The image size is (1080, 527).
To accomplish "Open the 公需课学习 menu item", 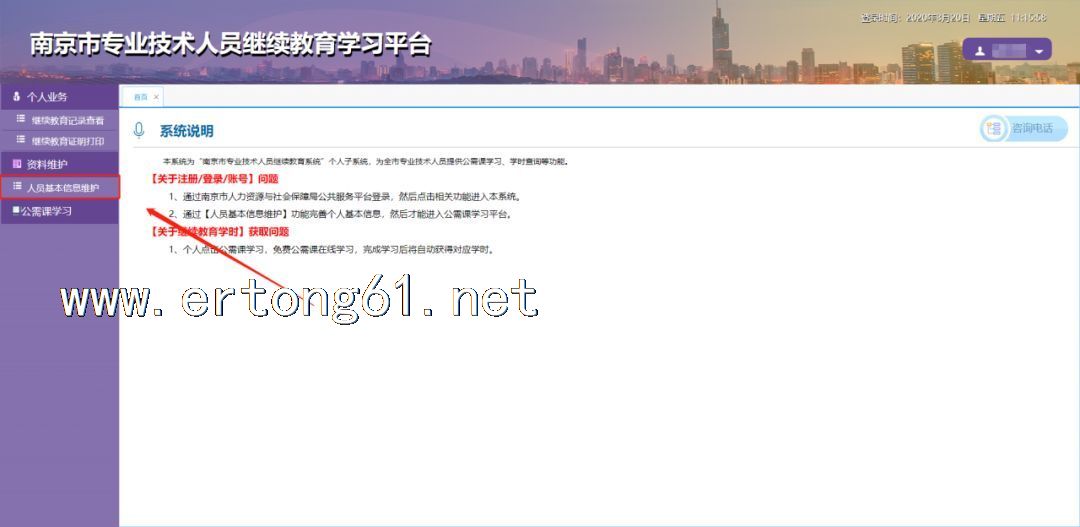I will [46, 211].
